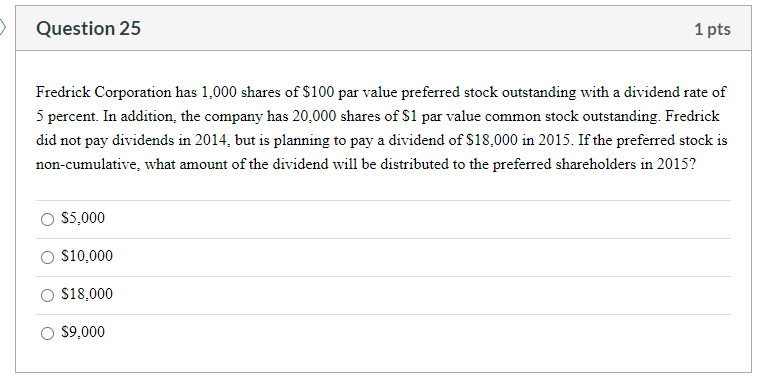Click the "Question 25" heading

89,29
